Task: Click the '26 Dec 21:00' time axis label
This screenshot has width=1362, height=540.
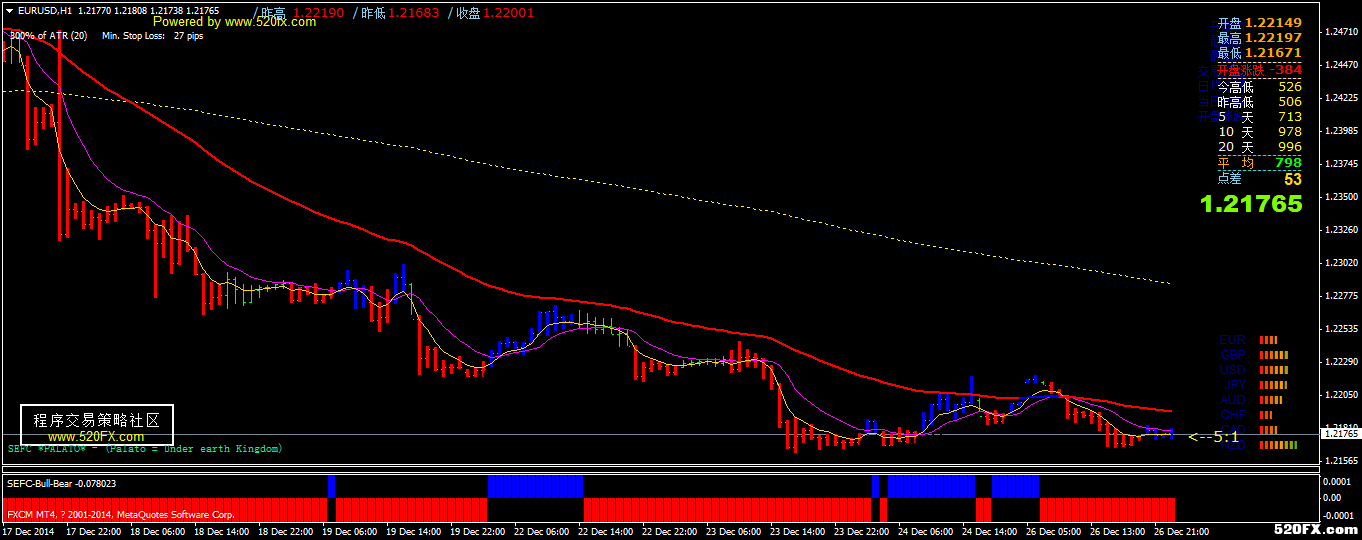Action: [x=1181, y=532]
